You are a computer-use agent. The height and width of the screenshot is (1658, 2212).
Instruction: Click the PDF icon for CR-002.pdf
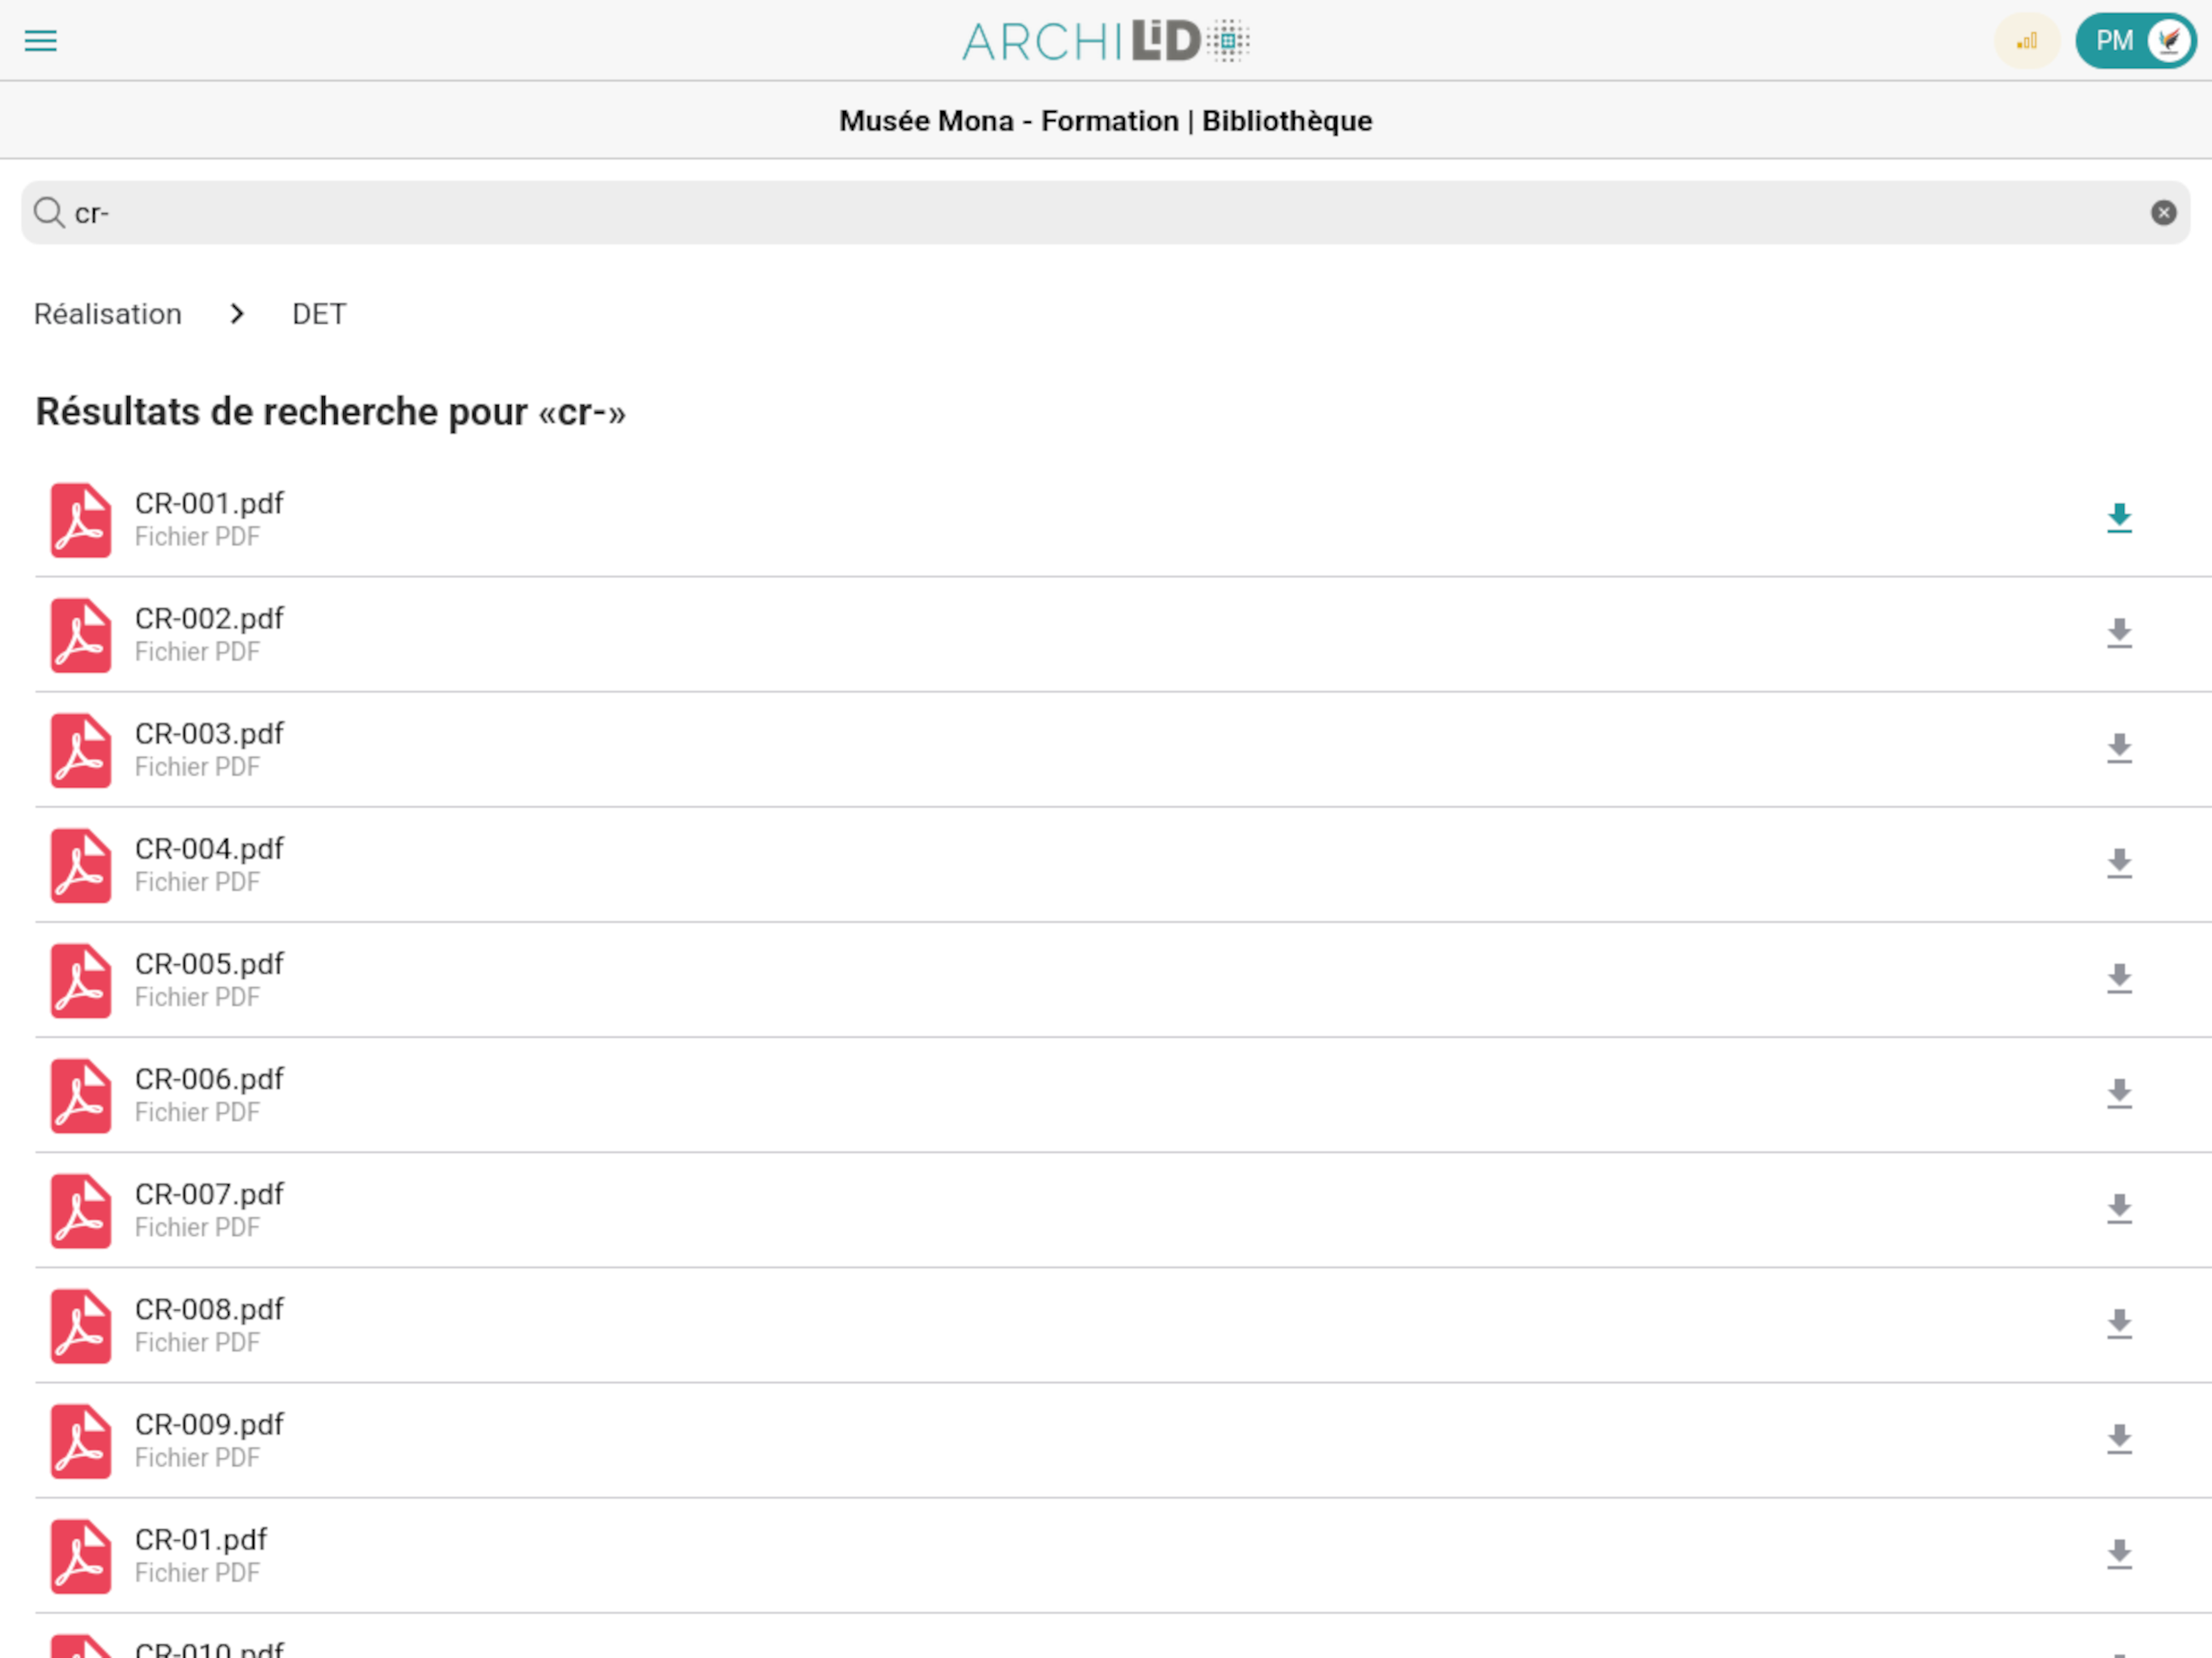point(81,635)
